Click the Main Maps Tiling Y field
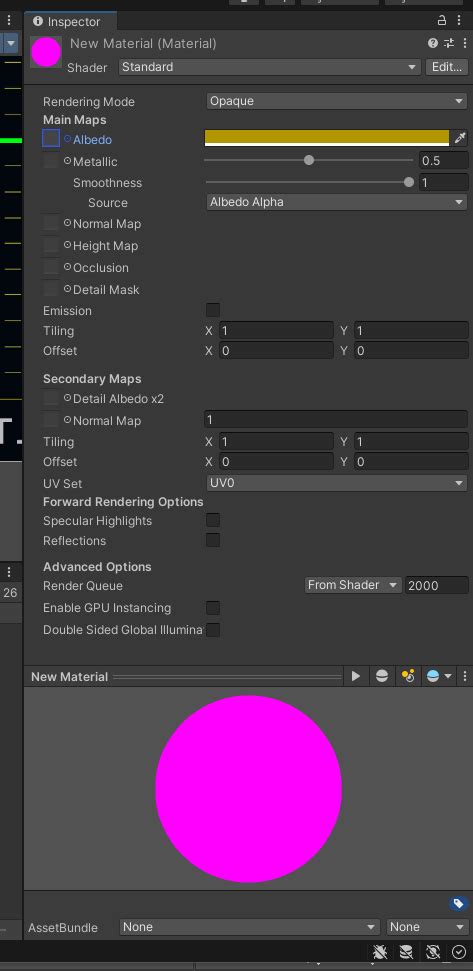The height and width of the screenshot is (971, 473). click(x=411, y=331)
